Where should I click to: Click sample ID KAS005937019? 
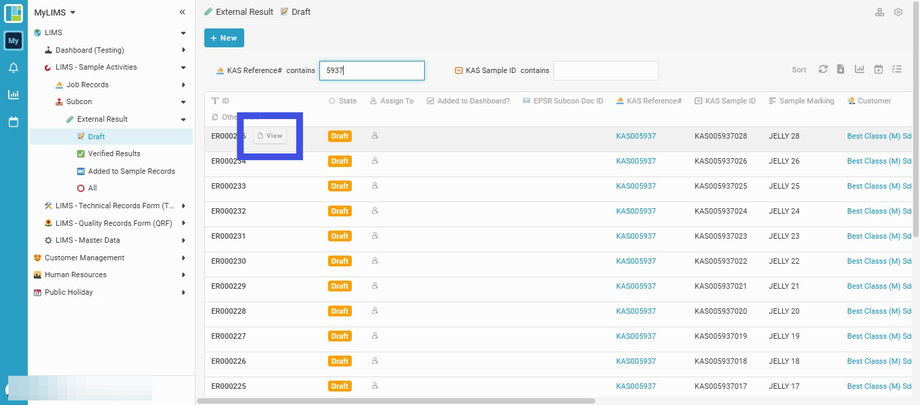click(721, 336)
